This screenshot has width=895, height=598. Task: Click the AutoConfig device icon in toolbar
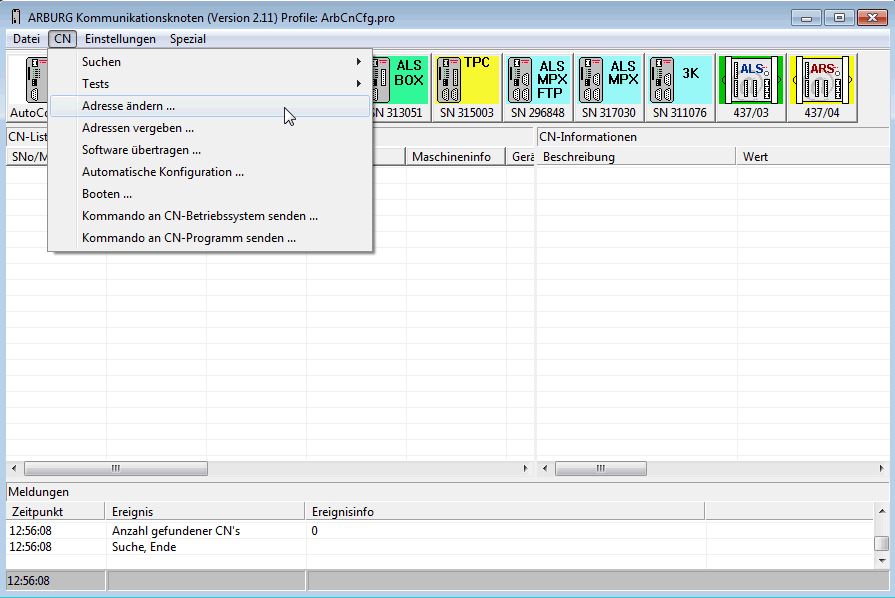click(28, 88)
